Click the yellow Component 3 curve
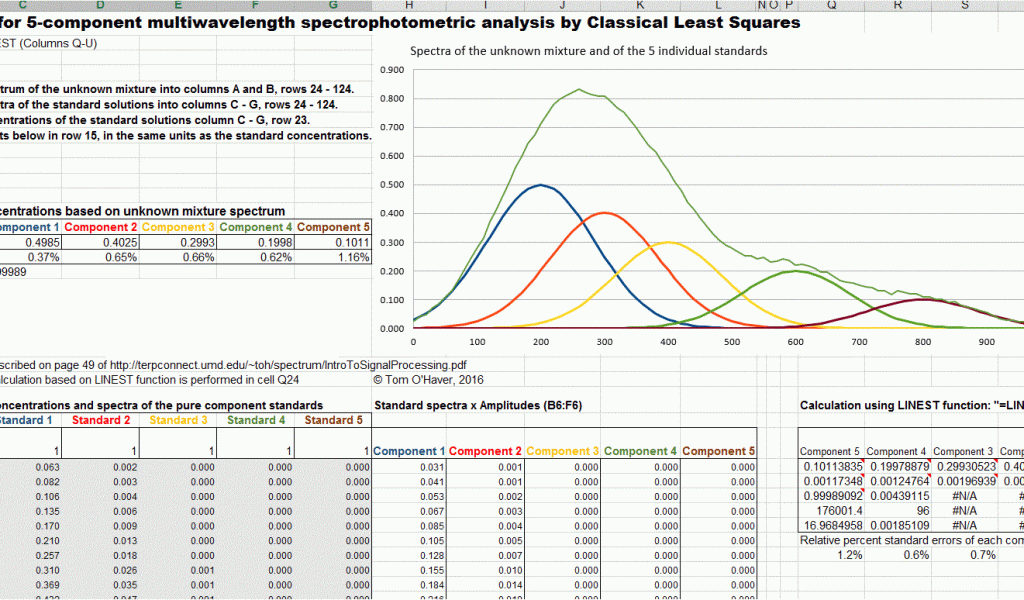 point(668,242)
